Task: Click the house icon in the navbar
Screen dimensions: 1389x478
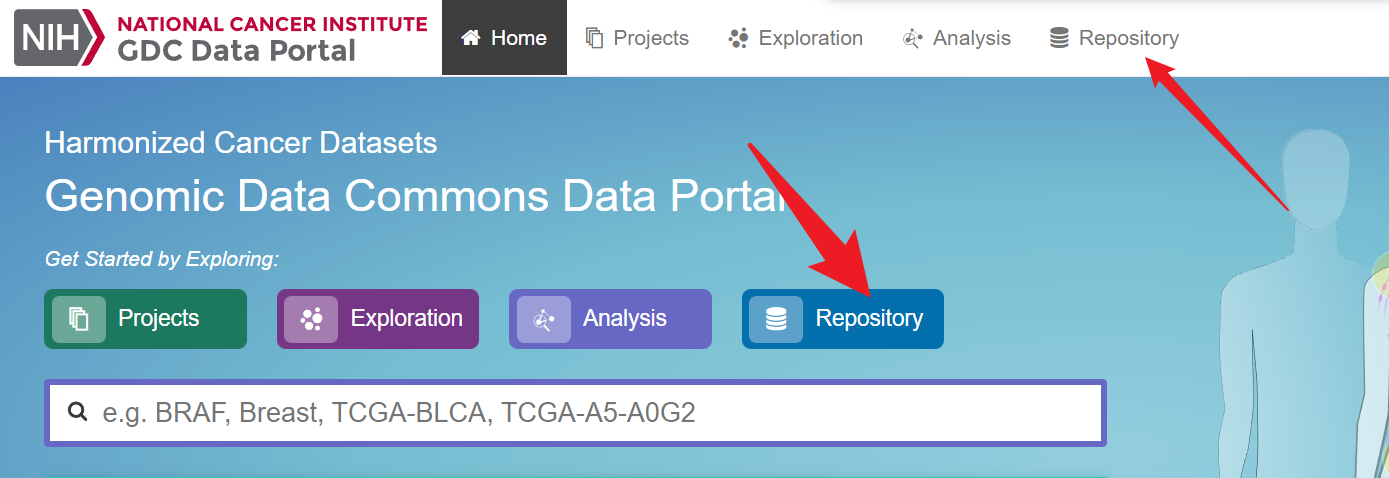Action: coord(471,38)
